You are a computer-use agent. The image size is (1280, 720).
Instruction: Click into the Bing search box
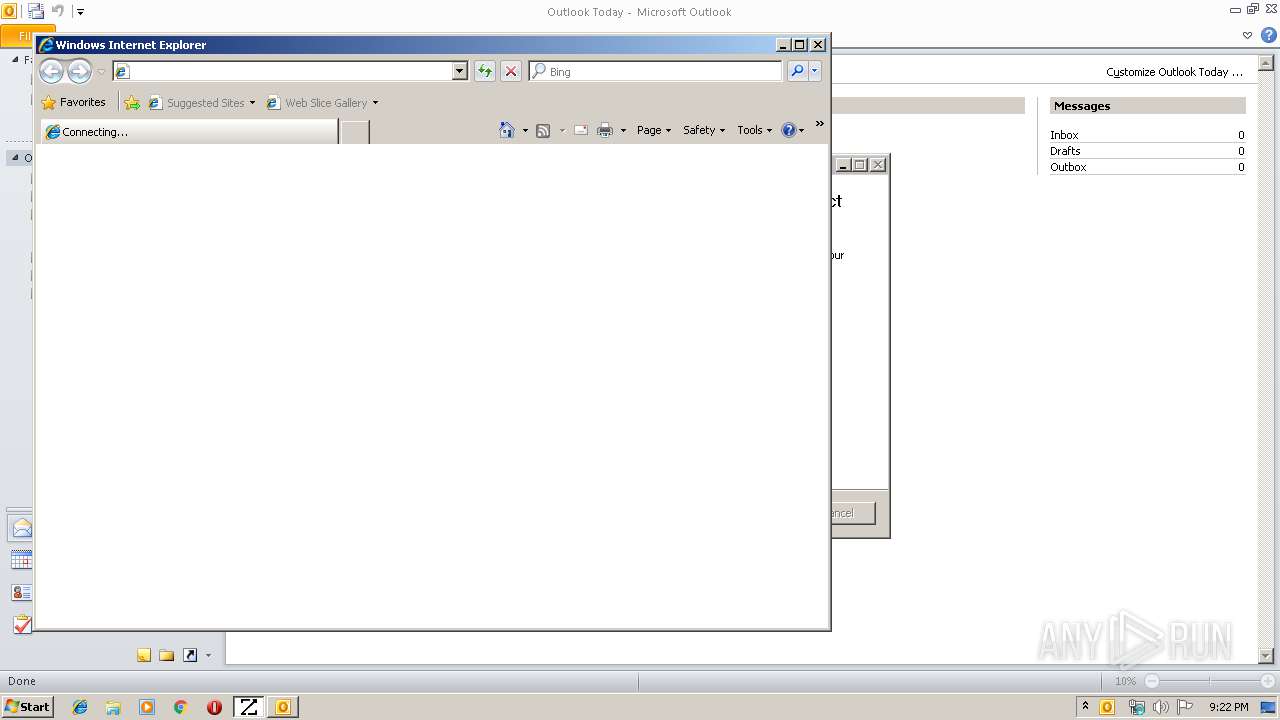(656, 71)
